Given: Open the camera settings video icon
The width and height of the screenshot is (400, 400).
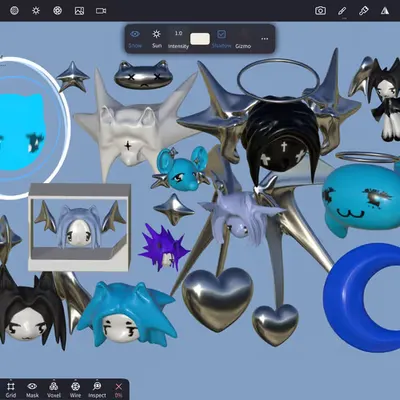Looking at the screenshot, I should 101,11.
